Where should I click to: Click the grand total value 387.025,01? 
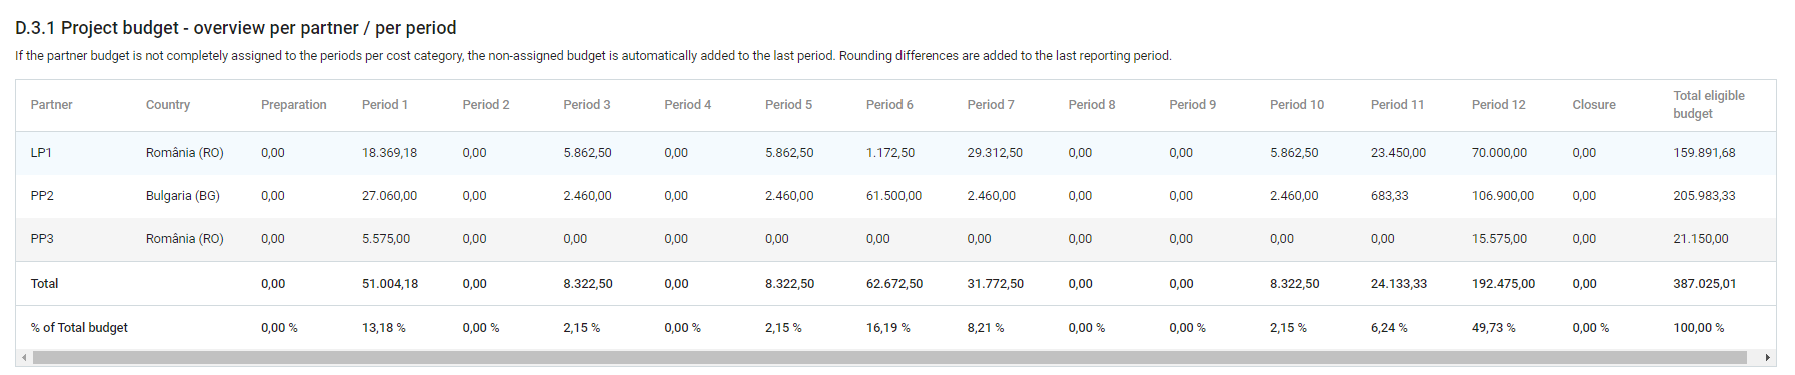1705,284
